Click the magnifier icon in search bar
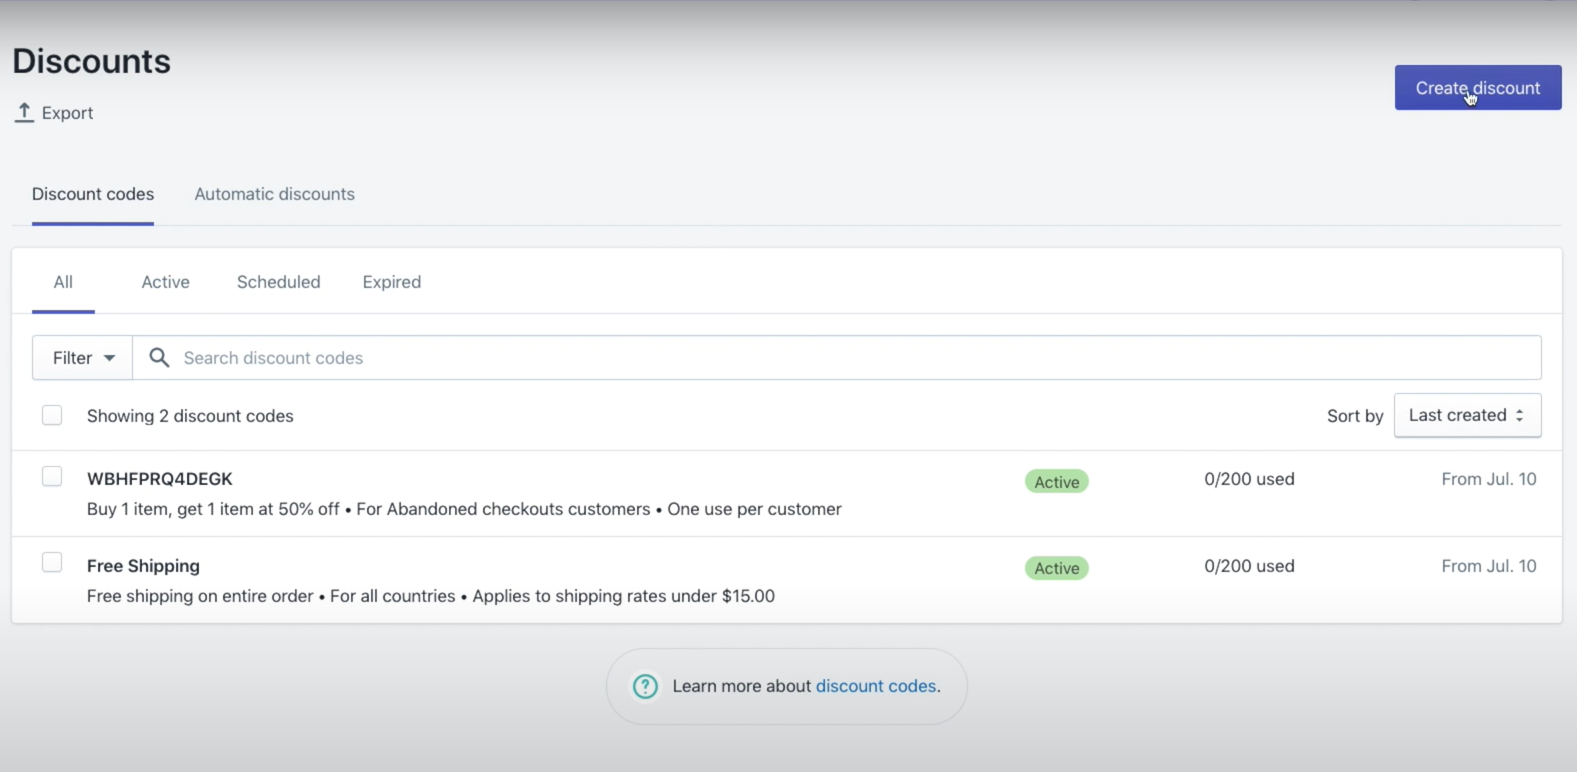The image size is (1577, 772). click(159, 357)
